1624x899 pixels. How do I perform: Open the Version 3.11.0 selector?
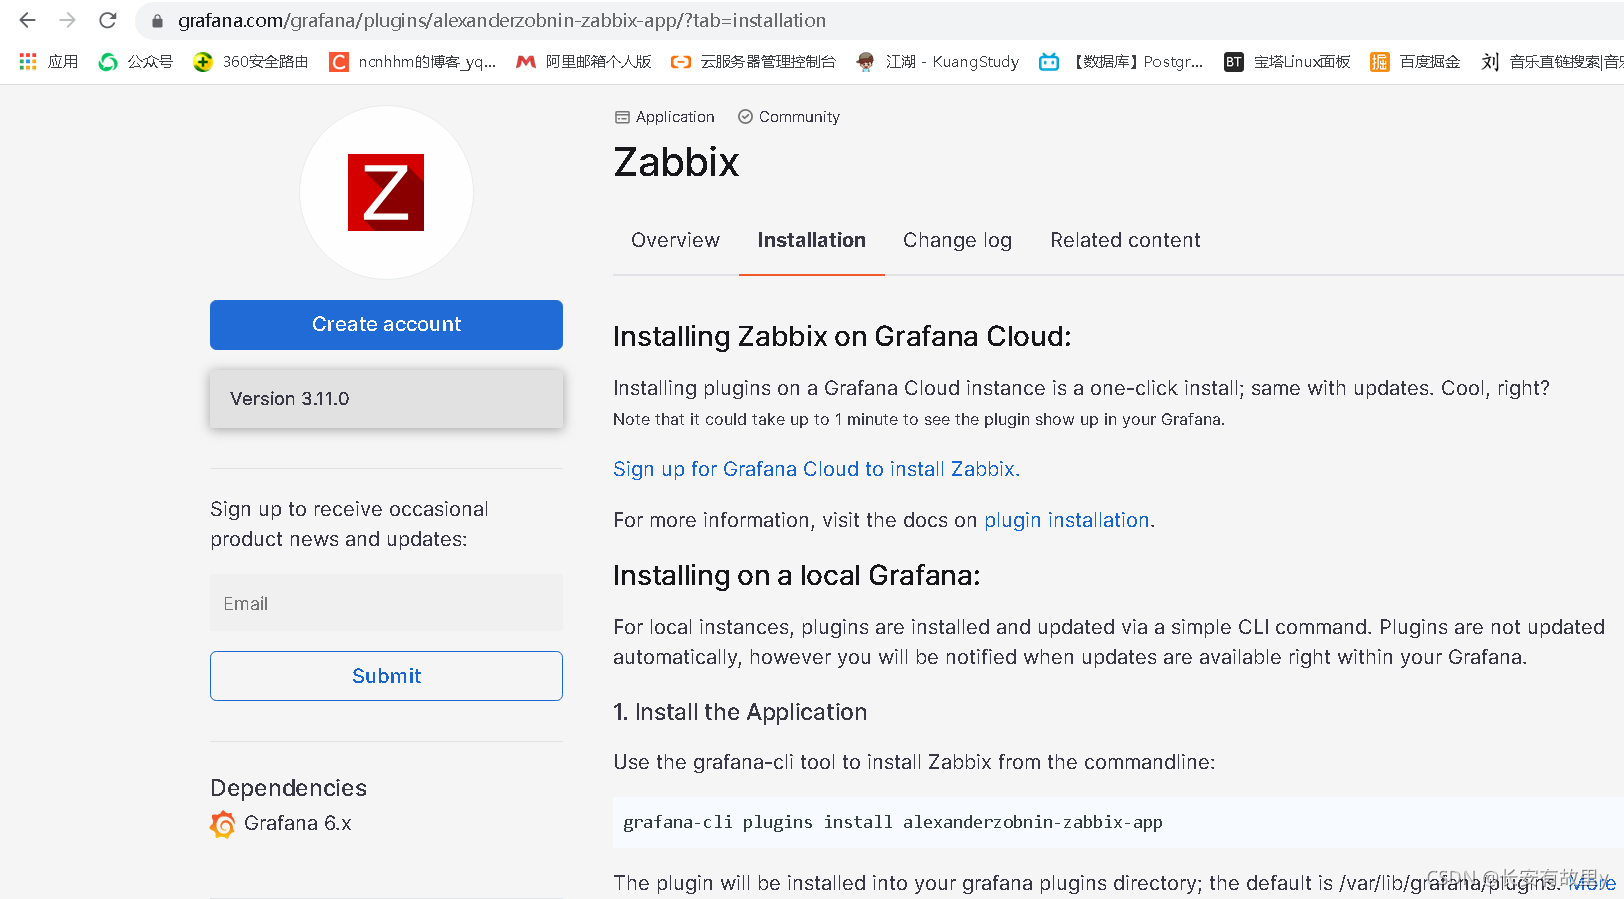click(x=386, y=399)
